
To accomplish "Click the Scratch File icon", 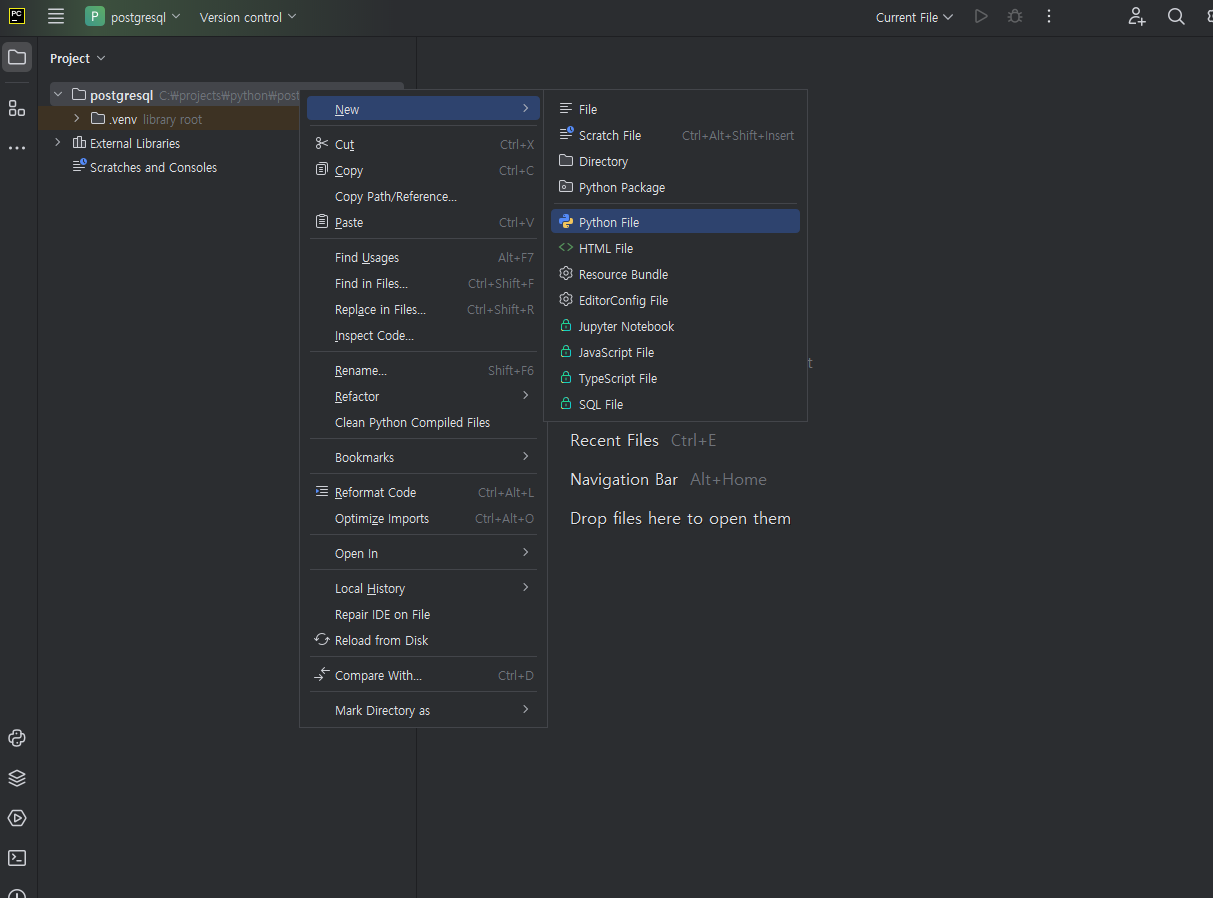I will point(566,135).
